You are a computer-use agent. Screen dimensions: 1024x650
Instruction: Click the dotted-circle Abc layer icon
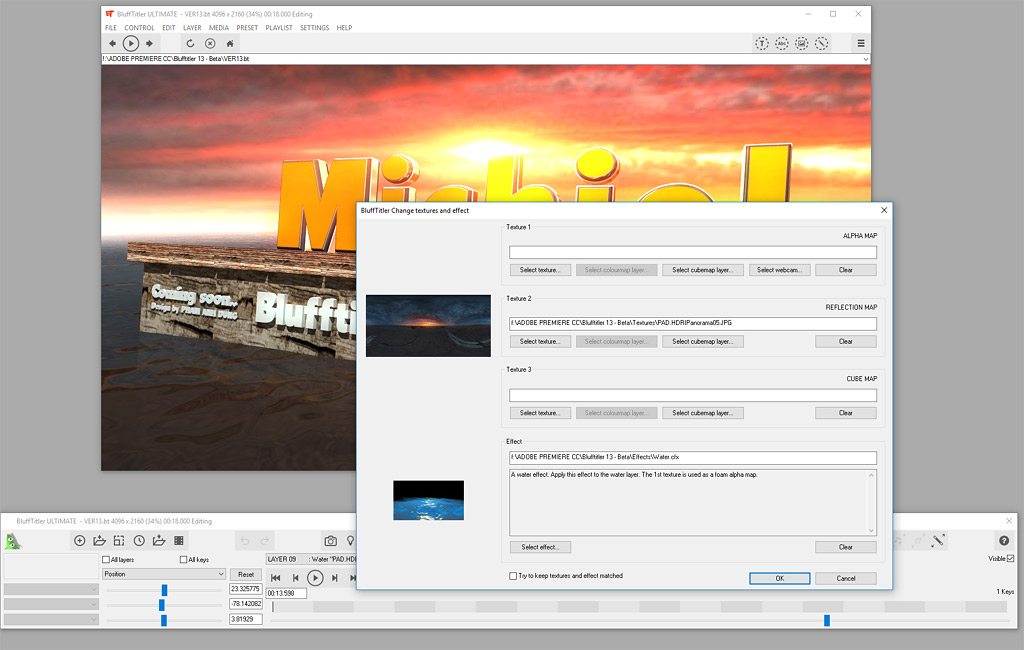(782, 43)
